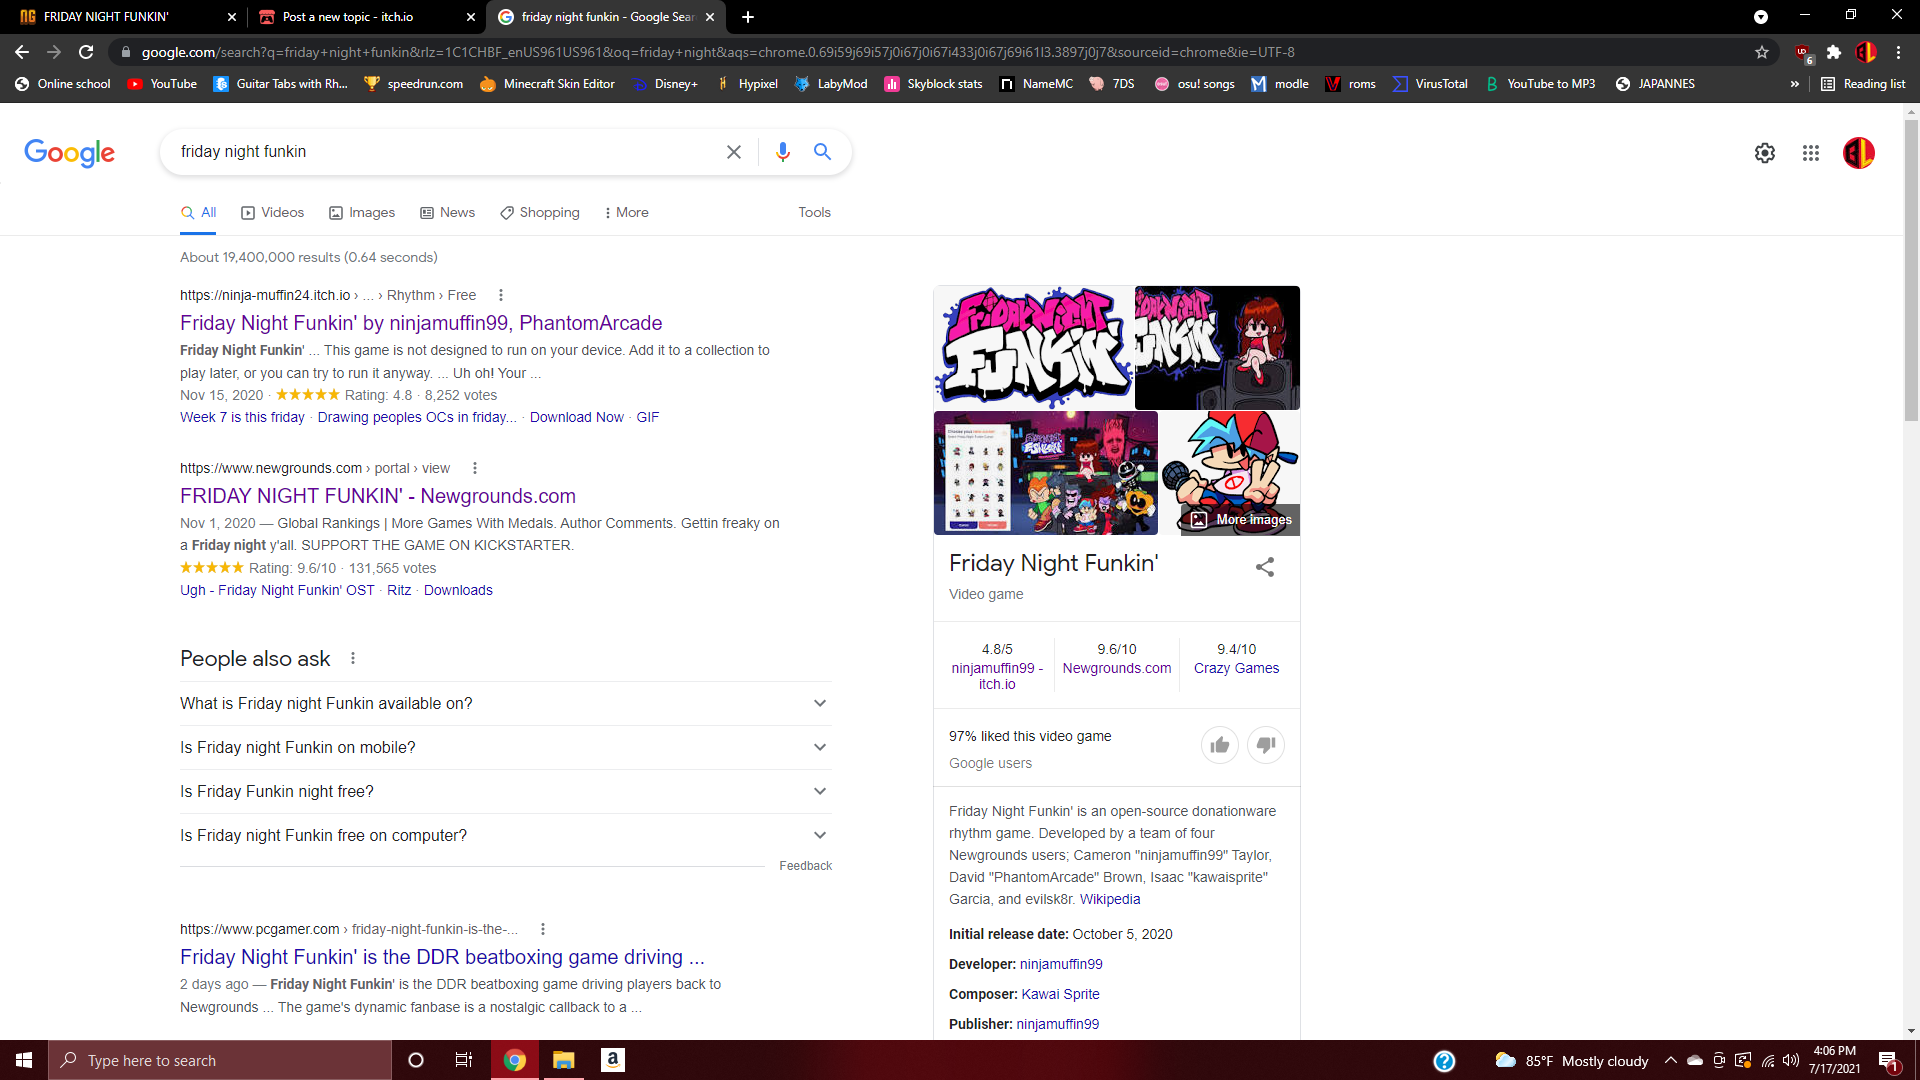Select the News search filter

coord(447,212)
